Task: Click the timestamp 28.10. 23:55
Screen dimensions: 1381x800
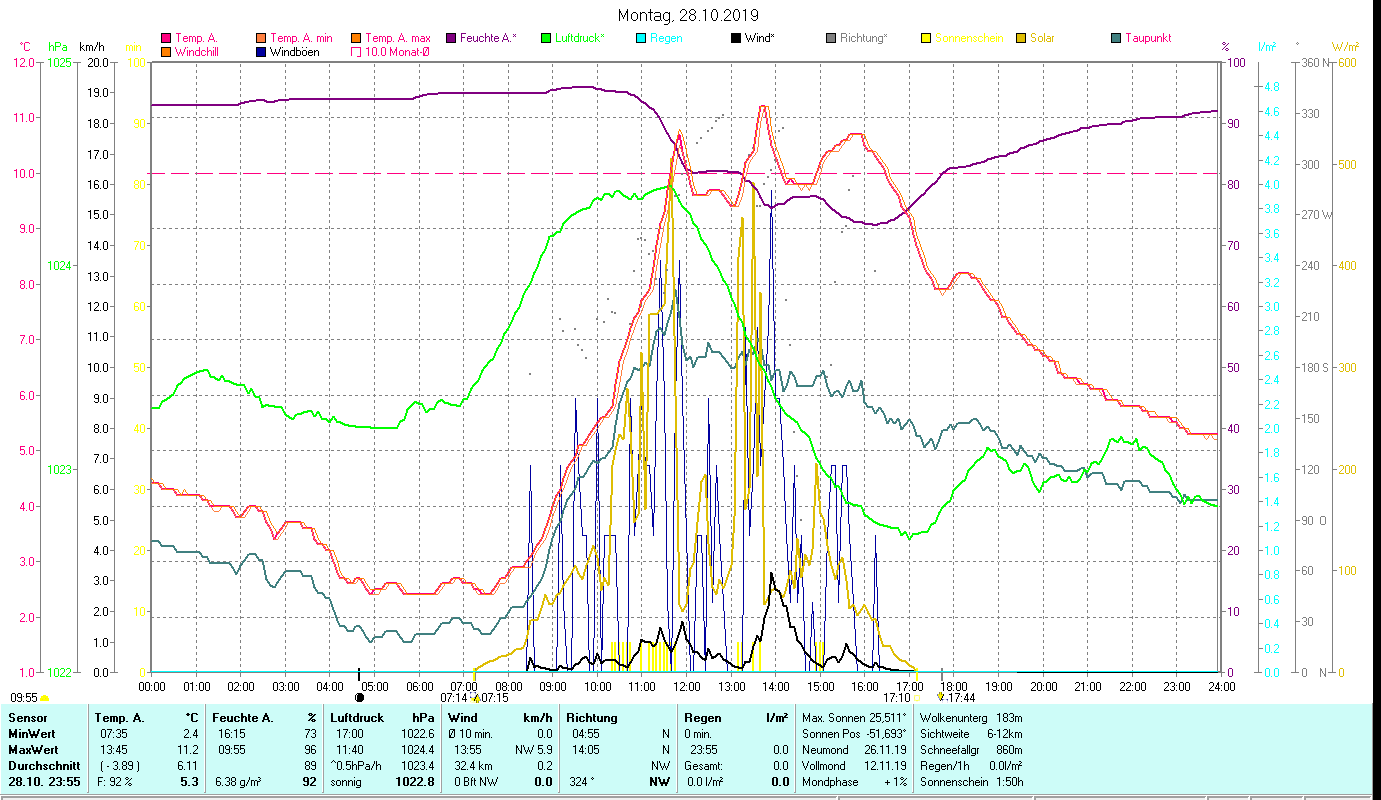Action: 44,781
